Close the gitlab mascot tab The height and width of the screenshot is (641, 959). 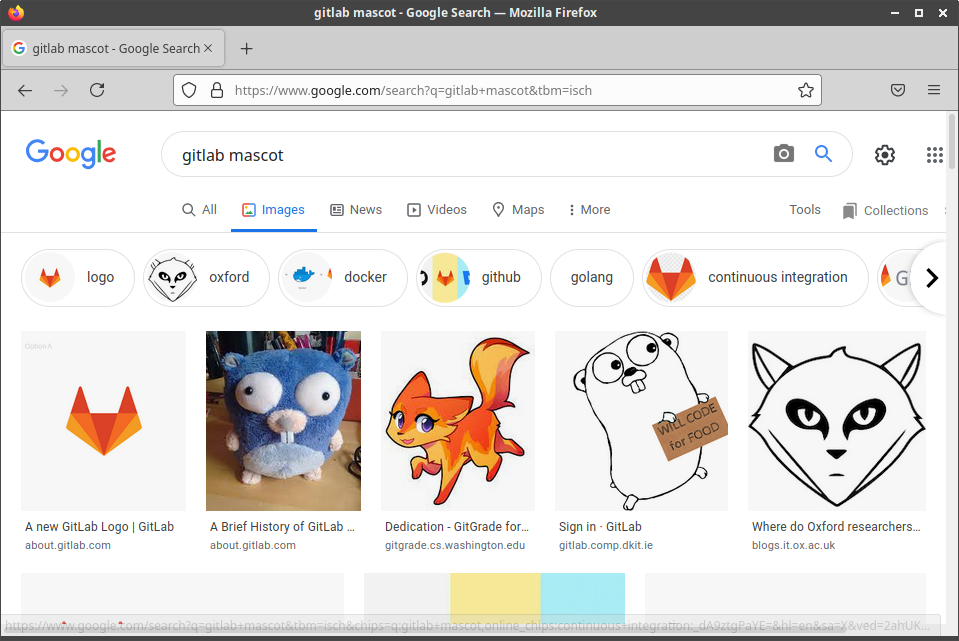(x=208, y=48)
